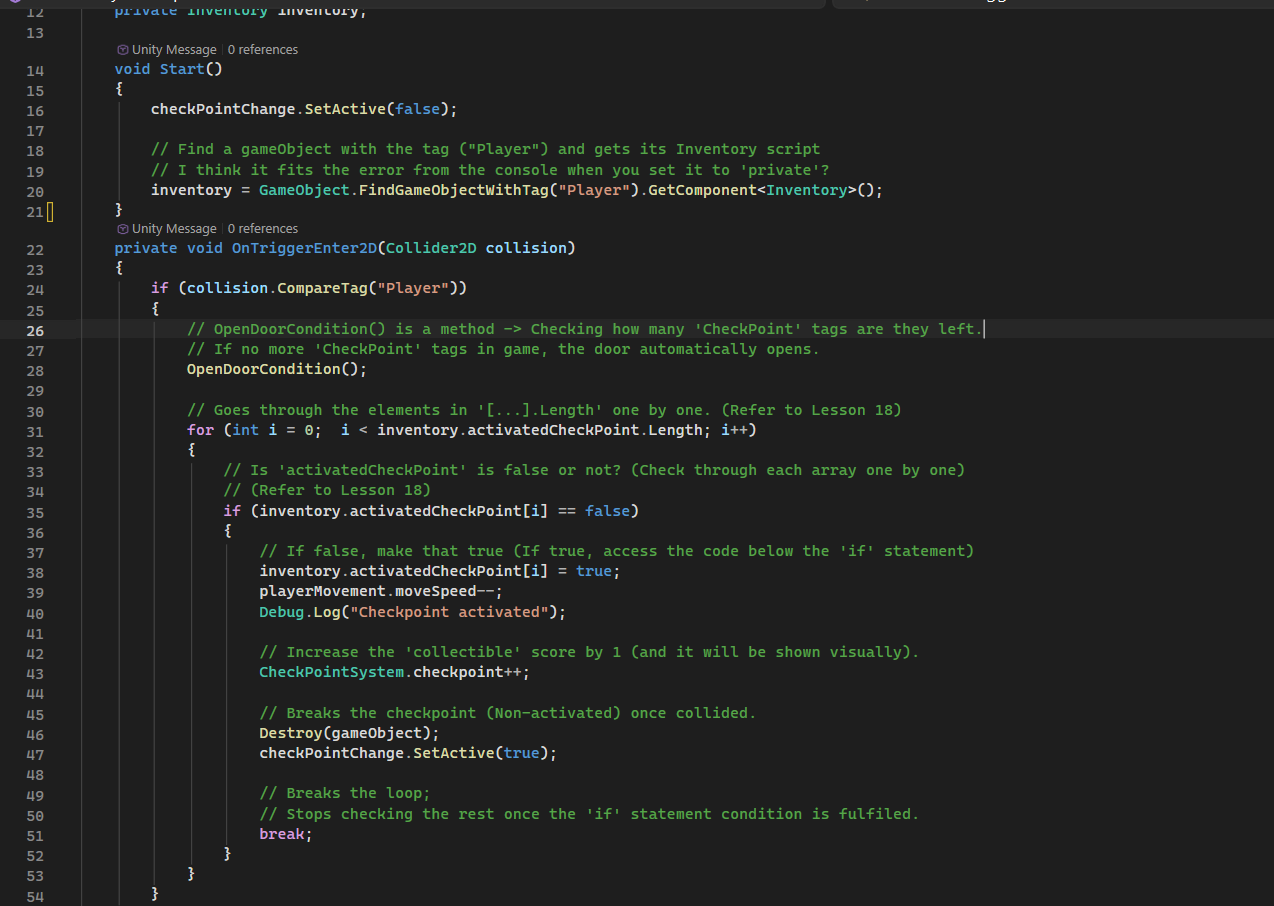Click the Unity icon above OnTriggerEnter2D method

(x=122, y=228)
